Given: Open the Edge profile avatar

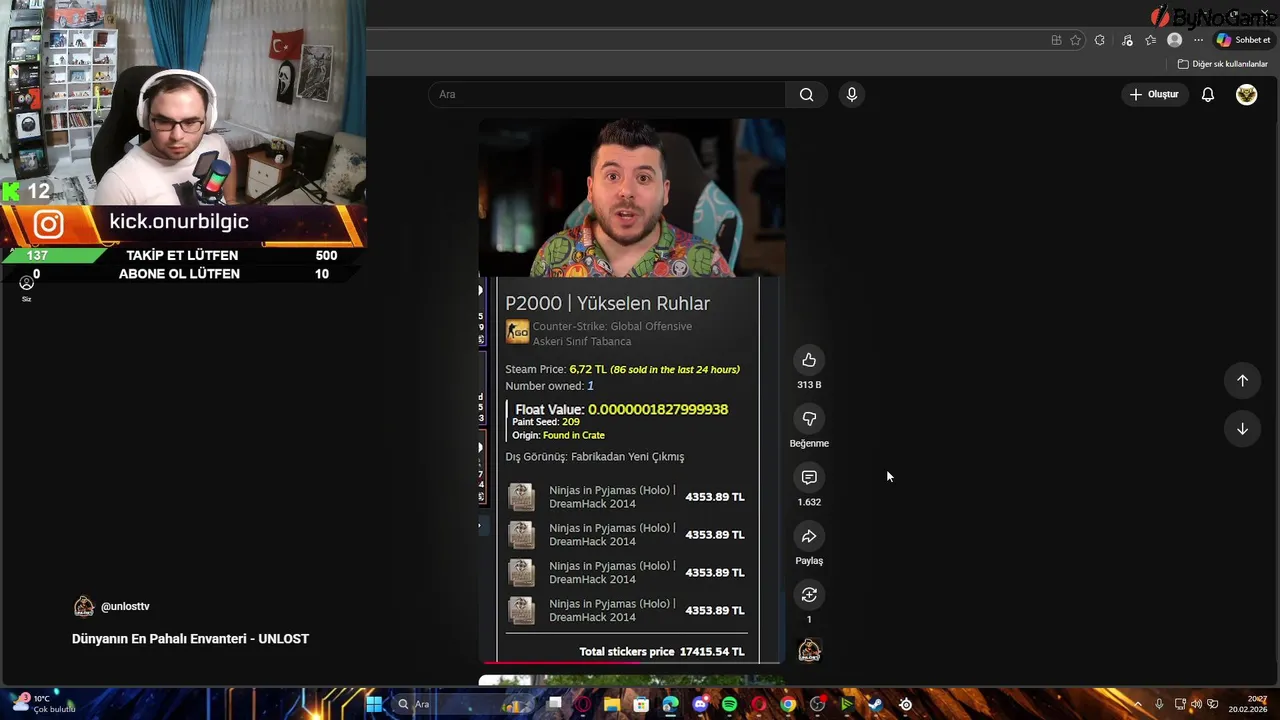Looking at the screenshot, I should 1174,40.
